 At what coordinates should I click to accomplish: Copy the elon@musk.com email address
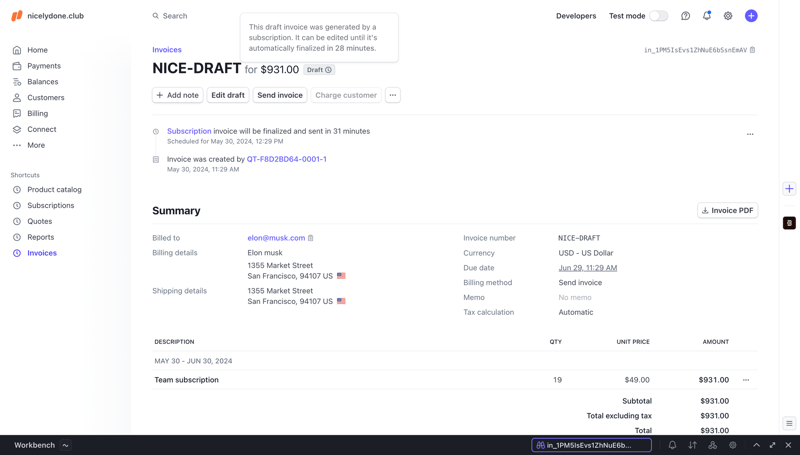311,238
